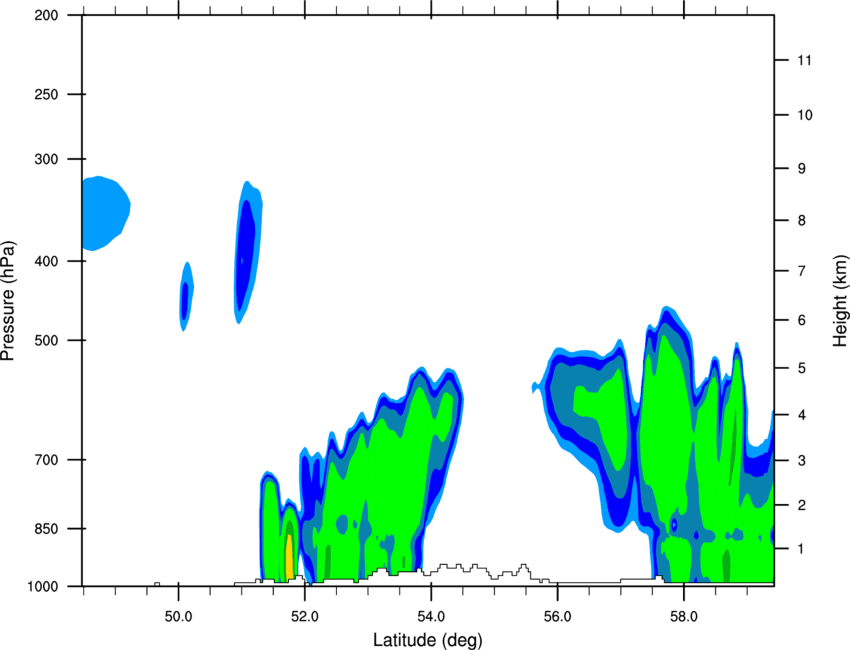
Task: Click the tall dark blue contour near 51 latitude
Action: [x=248, y=252]
